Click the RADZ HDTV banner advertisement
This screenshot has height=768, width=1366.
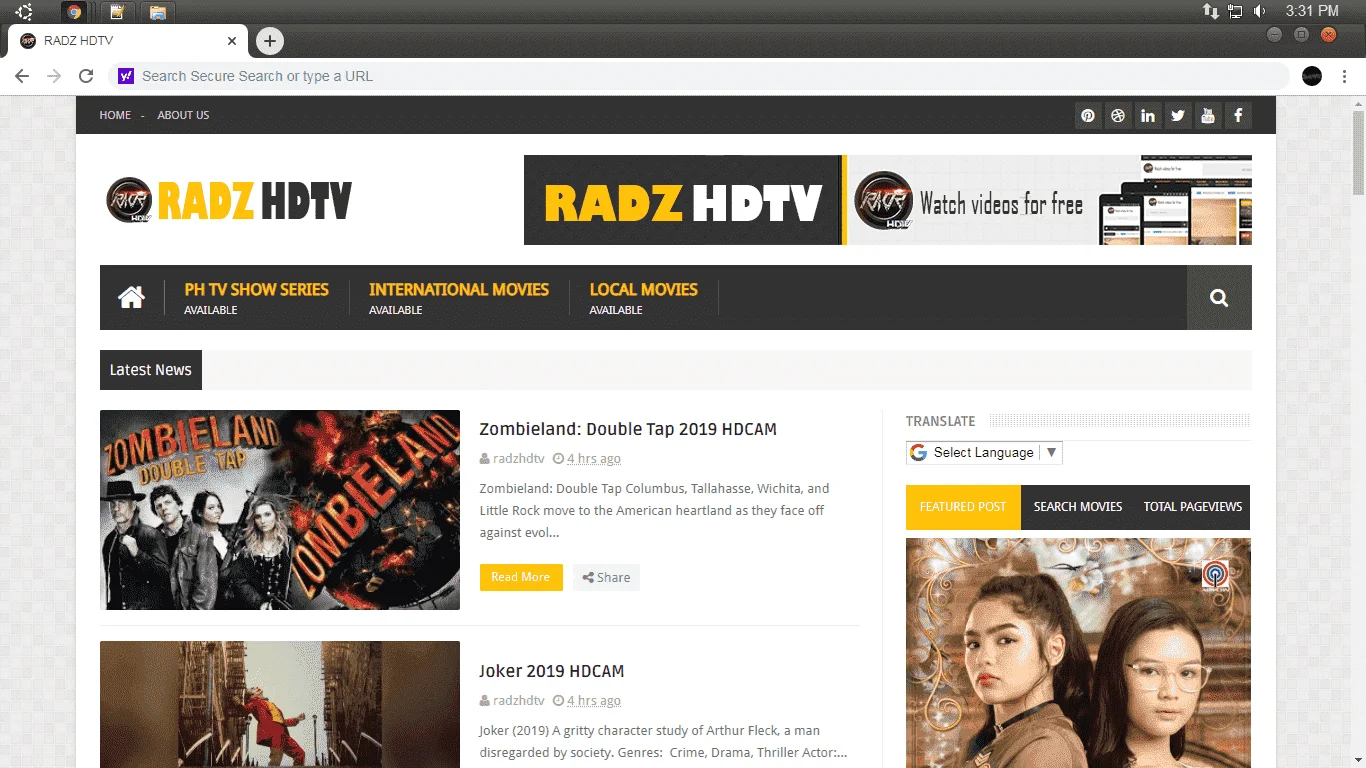[888, 200]
